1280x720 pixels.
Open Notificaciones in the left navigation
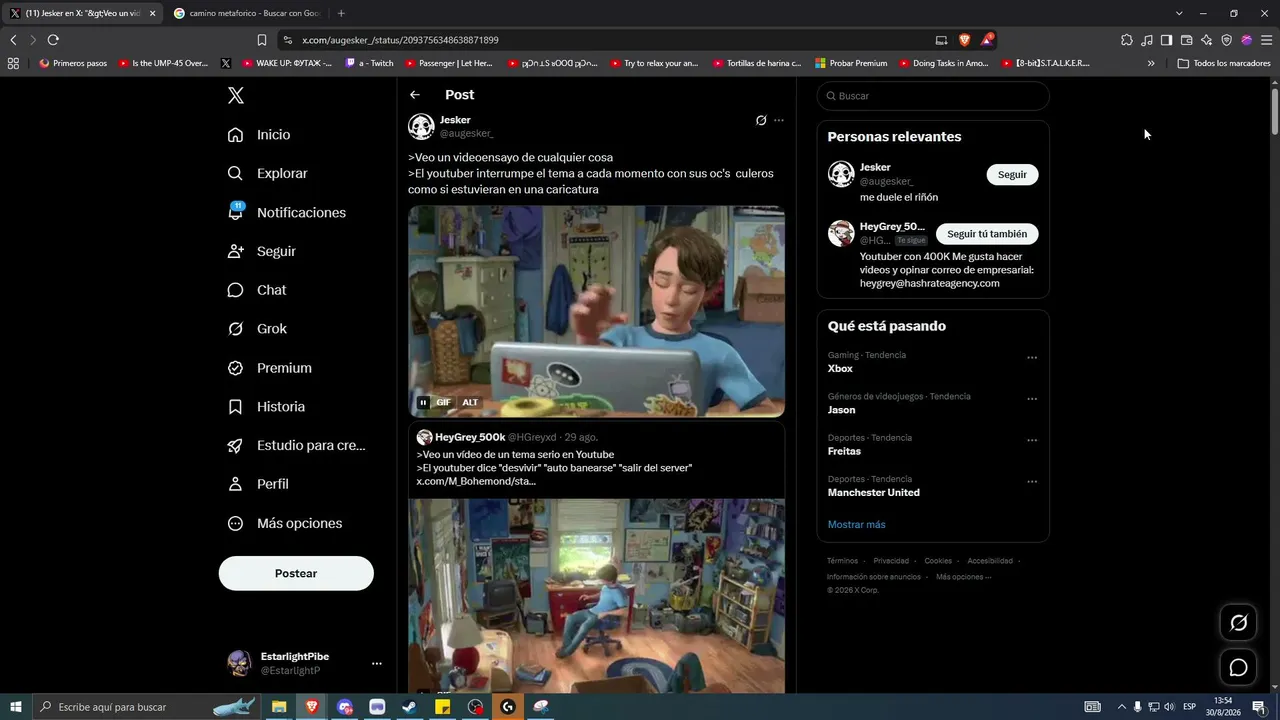[287, 213]
